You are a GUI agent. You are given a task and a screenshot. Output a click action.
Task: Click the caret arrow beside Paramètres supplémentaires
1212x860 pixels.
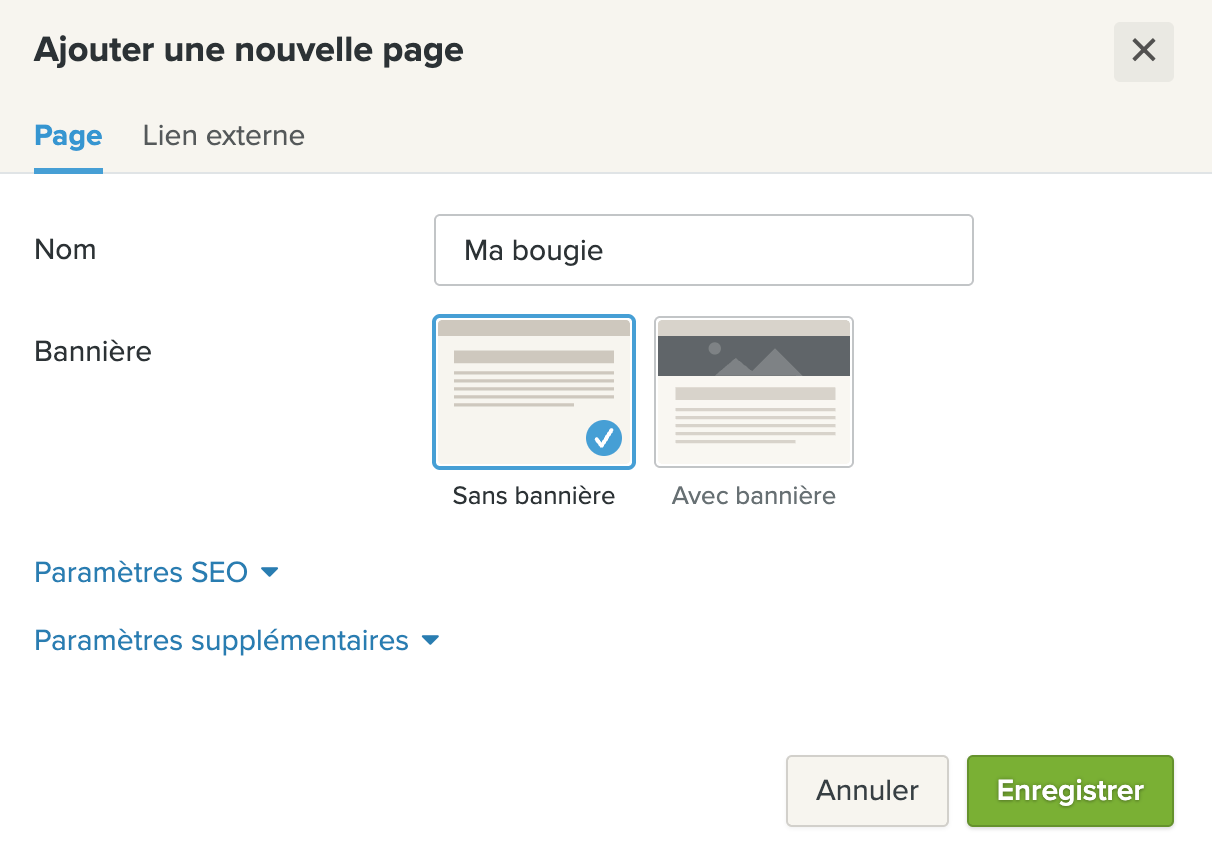(430, 641)
